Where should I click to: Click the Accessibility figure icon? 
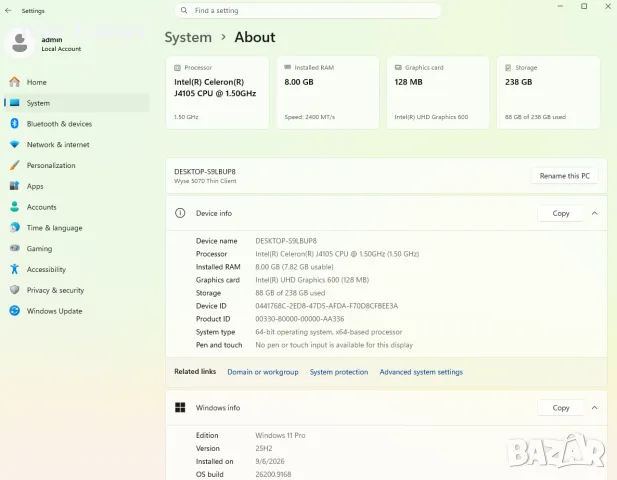click(x=15, y=269)
